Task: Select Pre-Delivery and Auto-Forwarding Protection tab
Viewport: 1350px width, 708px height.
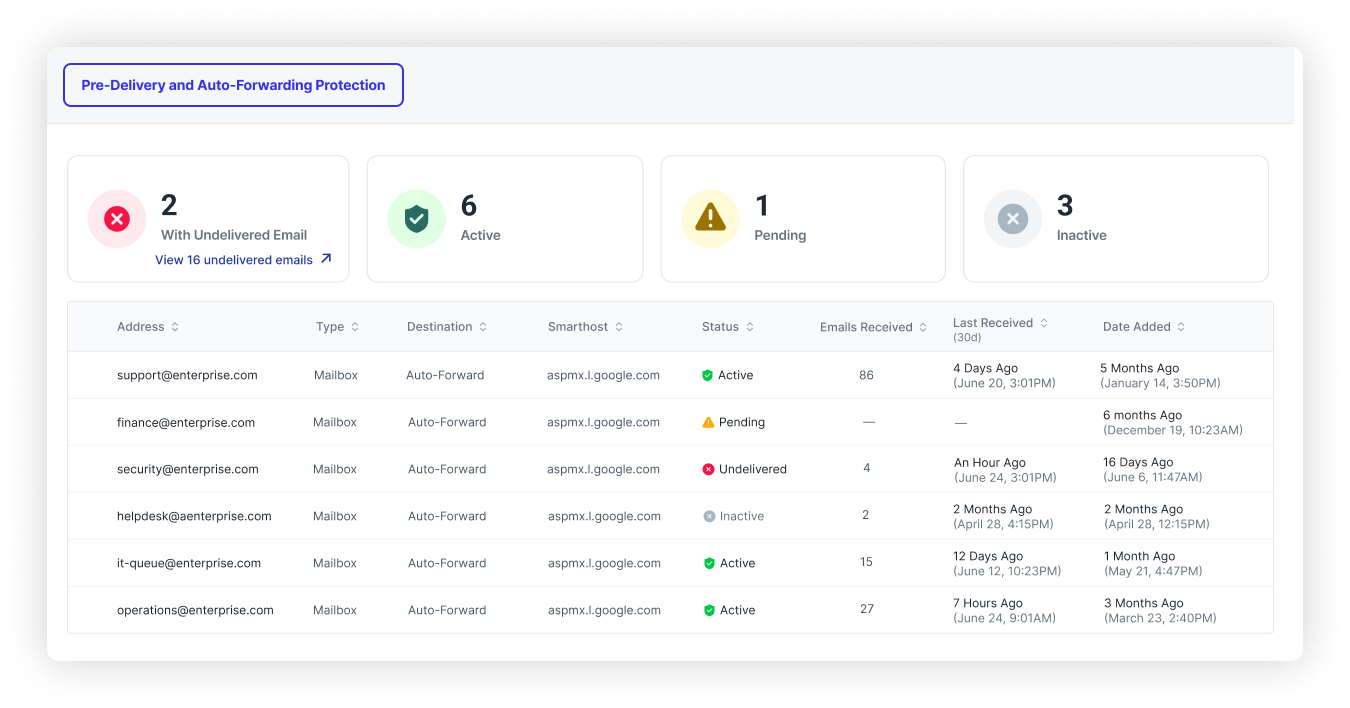Action: pyautogui.click(x=233, y=85)
